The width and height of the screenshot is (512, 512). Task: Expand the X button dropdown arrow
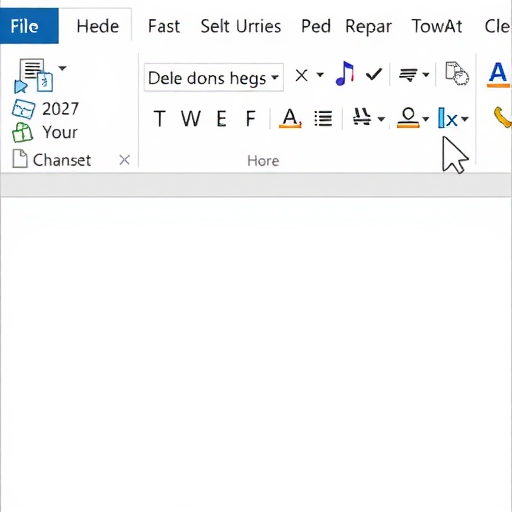[x=320, y=75]
